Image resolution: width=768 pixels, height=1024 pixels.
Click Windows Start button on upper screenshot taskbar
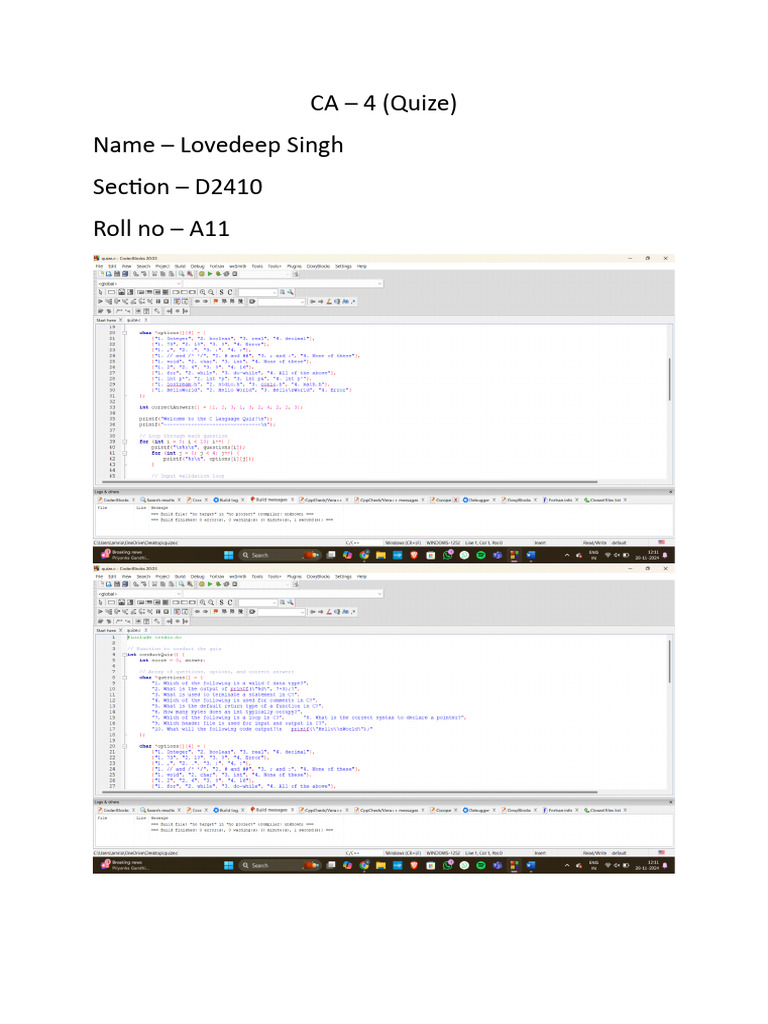(x=229, y=555)
